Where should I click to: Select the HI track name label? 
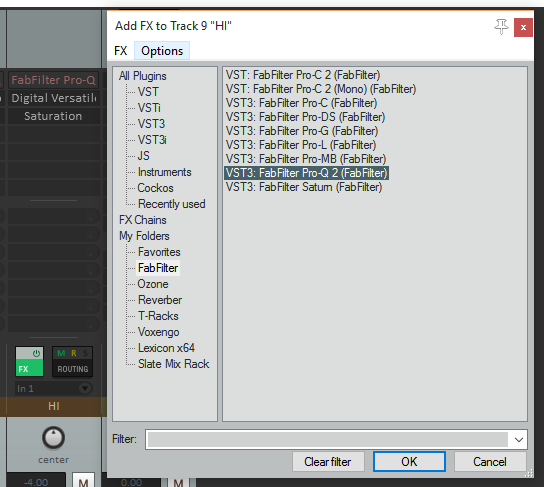[x=53, y=406]
